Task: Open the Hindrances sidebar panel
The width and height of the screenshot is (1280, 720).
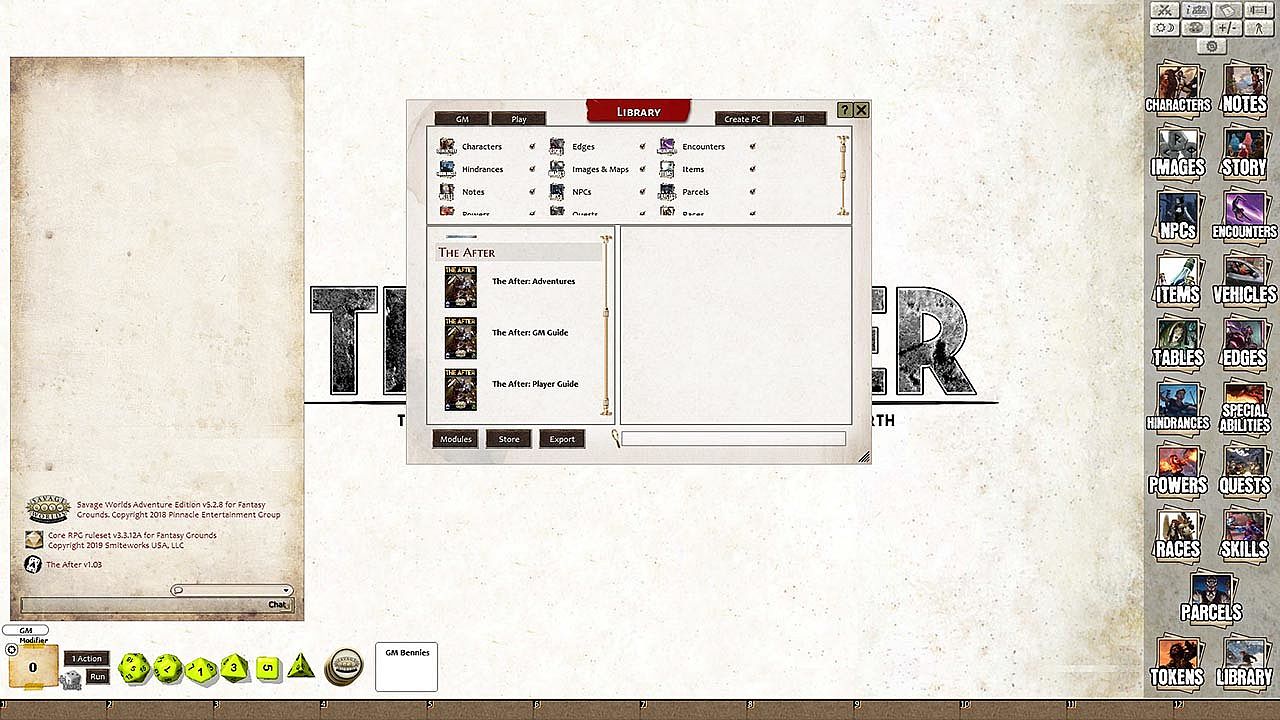Action: tap(1177, 406)
